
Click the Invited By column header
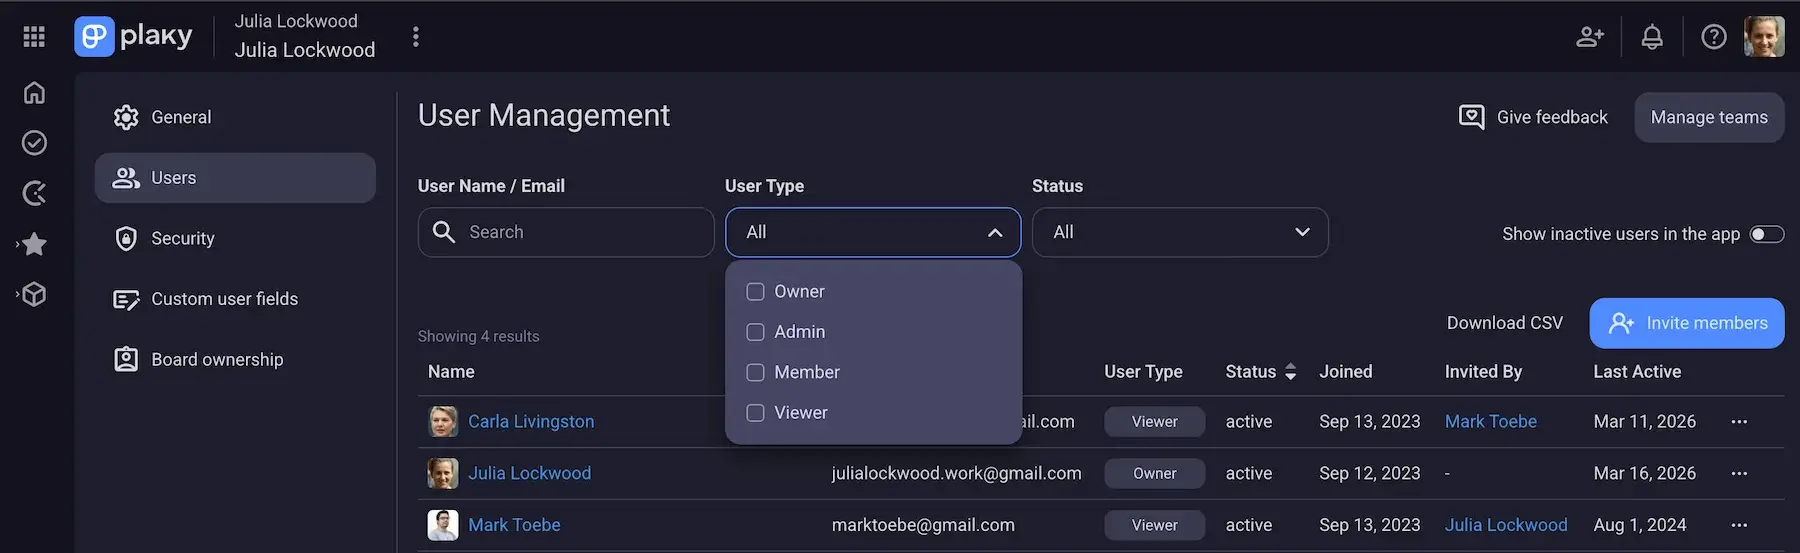pos(1483,372)
